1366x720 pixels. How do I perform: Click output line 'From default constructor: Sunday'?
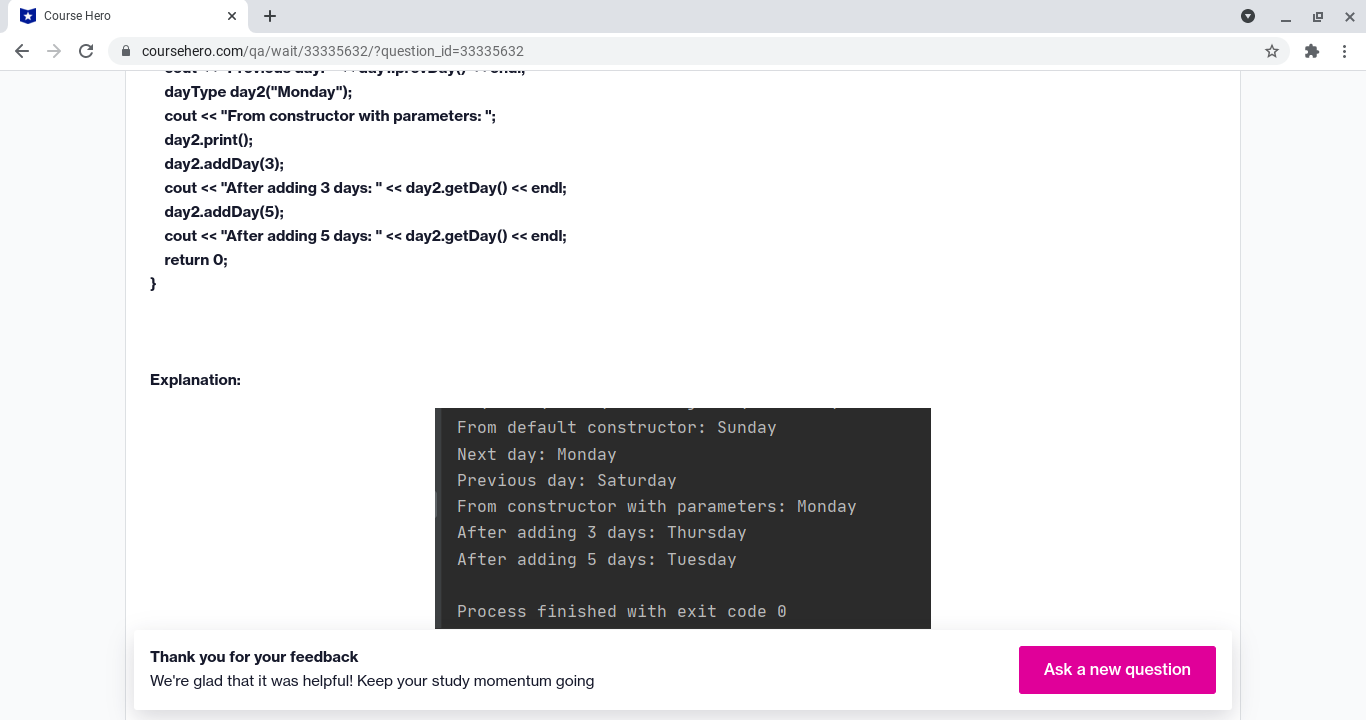point(617,428)
